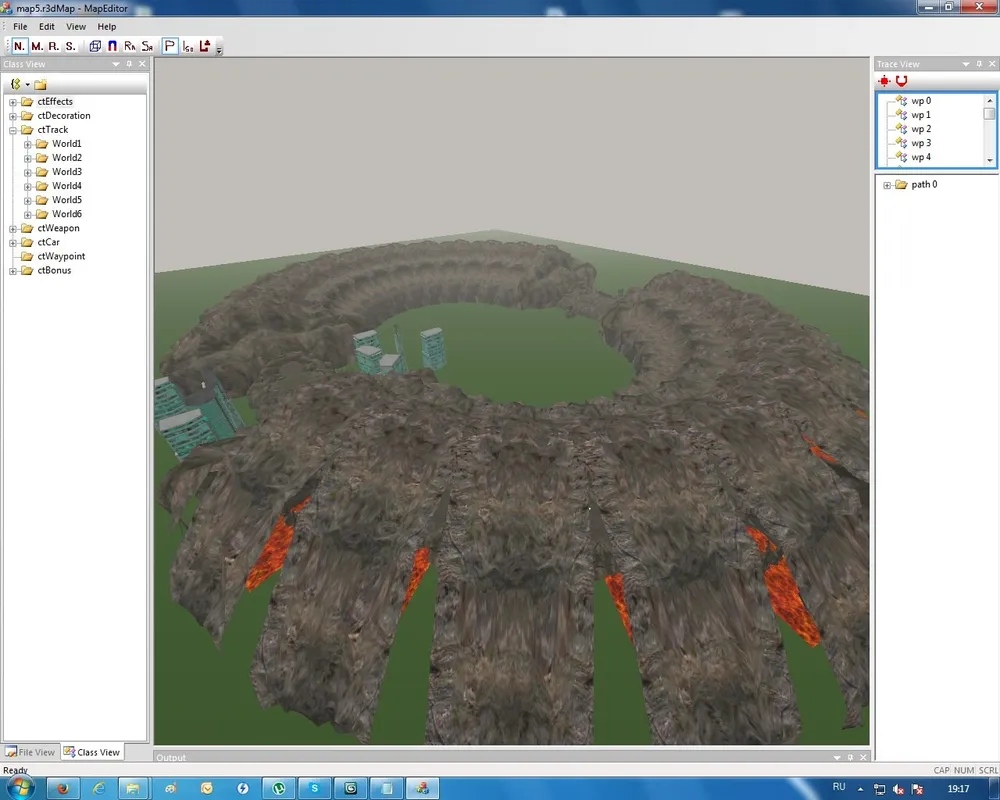Select the N. mode toolbar button
This screenshot has width=1000, height=800.
click(21, 46)
